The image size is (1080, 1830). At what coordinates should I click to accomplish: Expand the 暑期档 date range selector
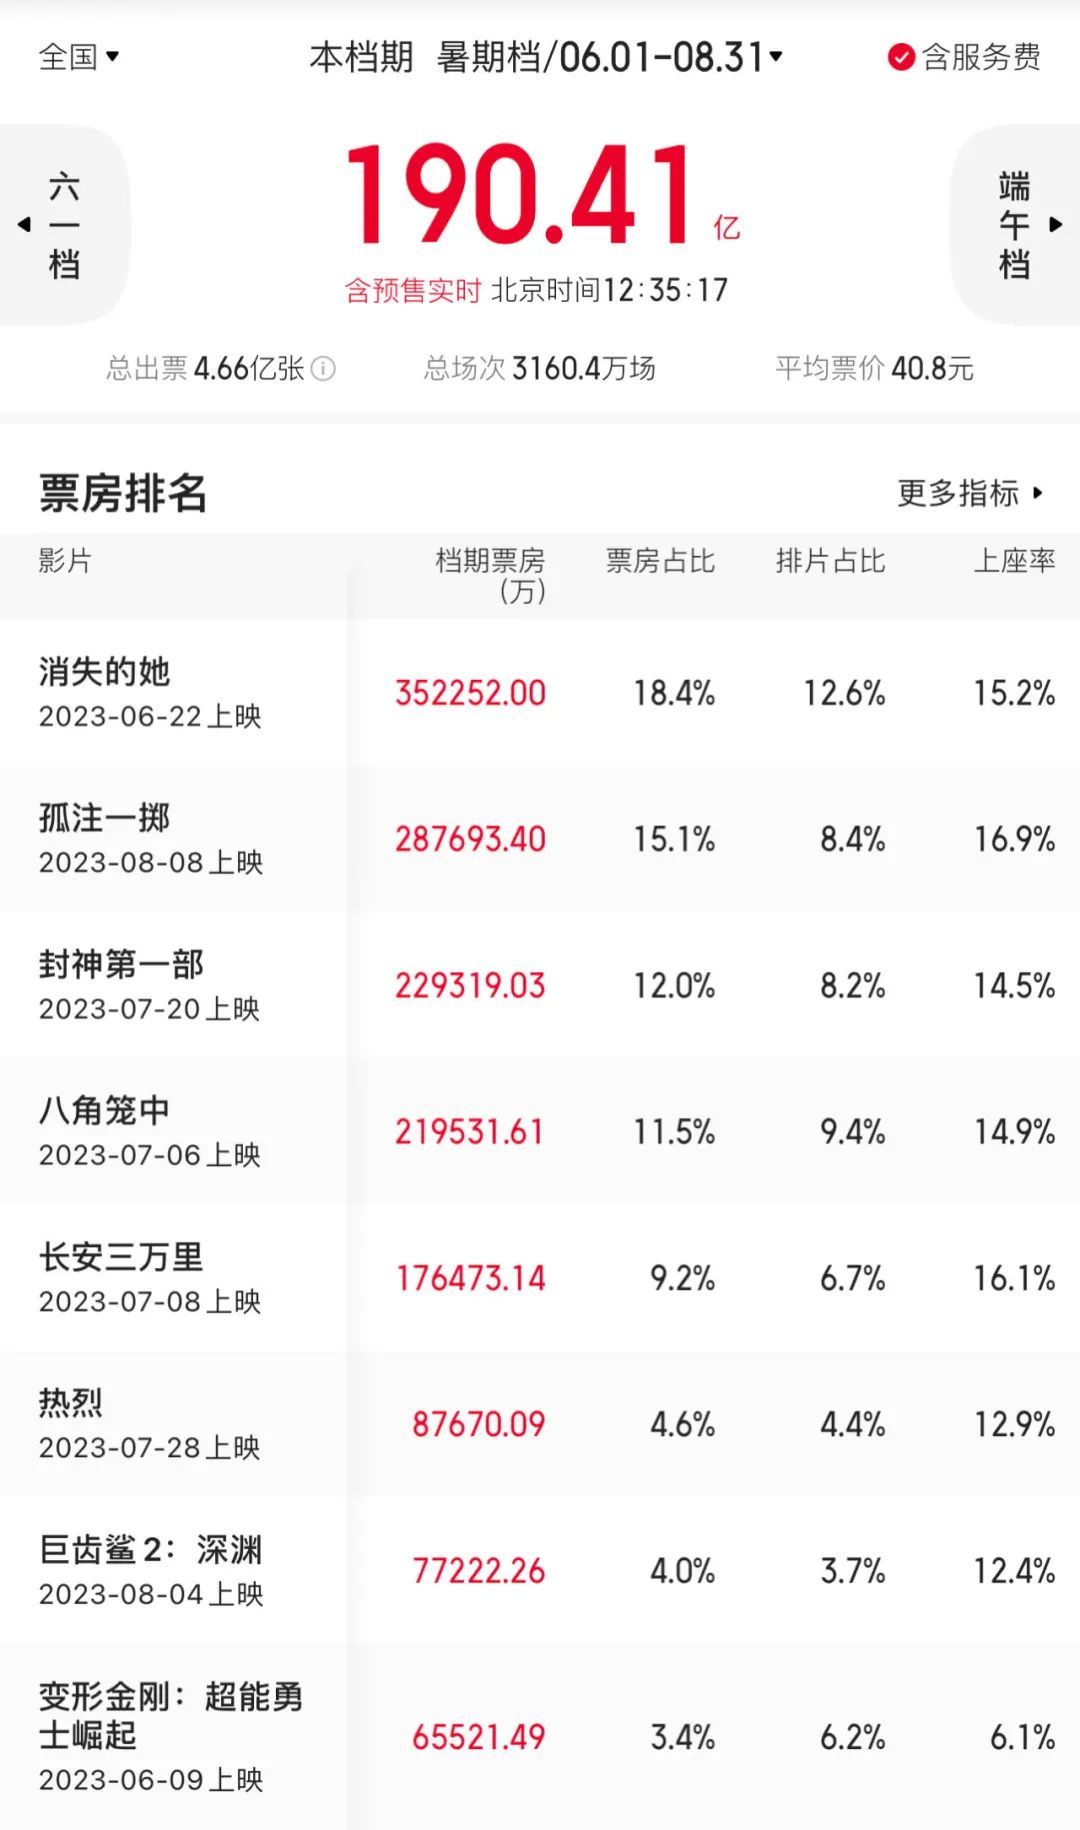point(610,57)
